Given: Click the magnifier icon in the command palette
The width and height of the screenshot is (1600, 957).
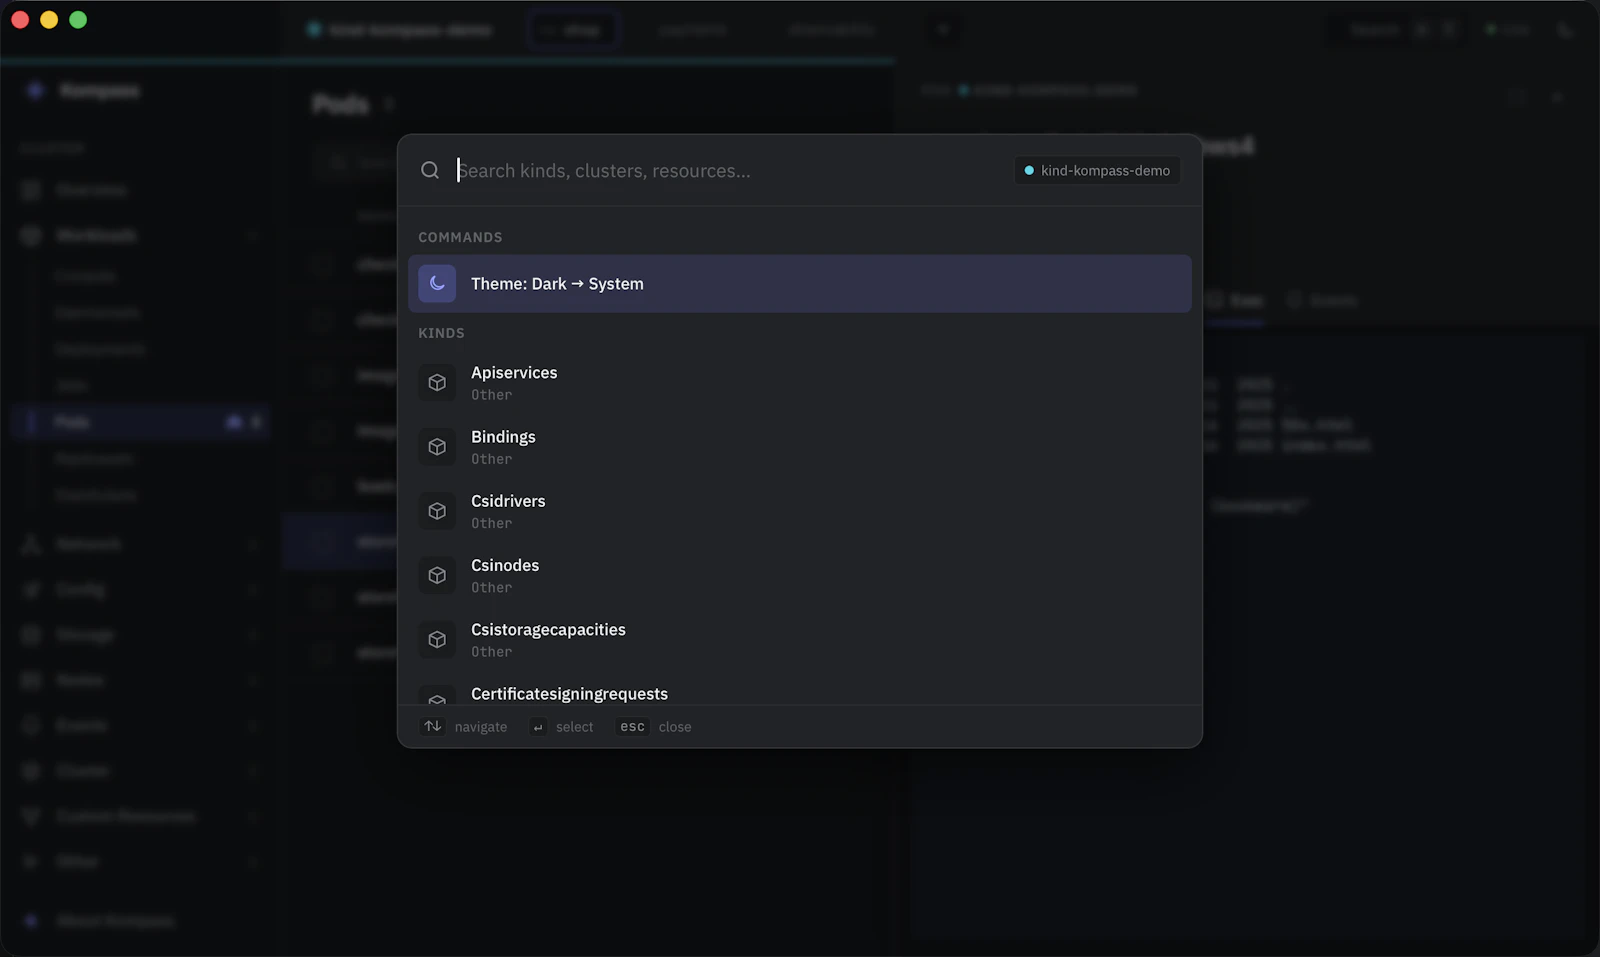Looking at the screenshot, I should pos(430,170).
